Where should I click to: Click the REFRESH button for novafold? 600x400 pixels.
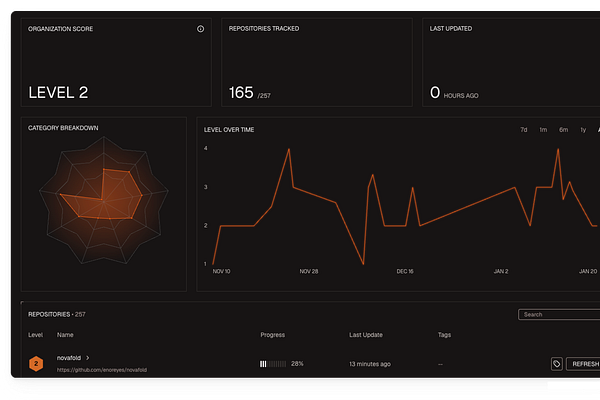pyautogui.click(x=583, y=364)
